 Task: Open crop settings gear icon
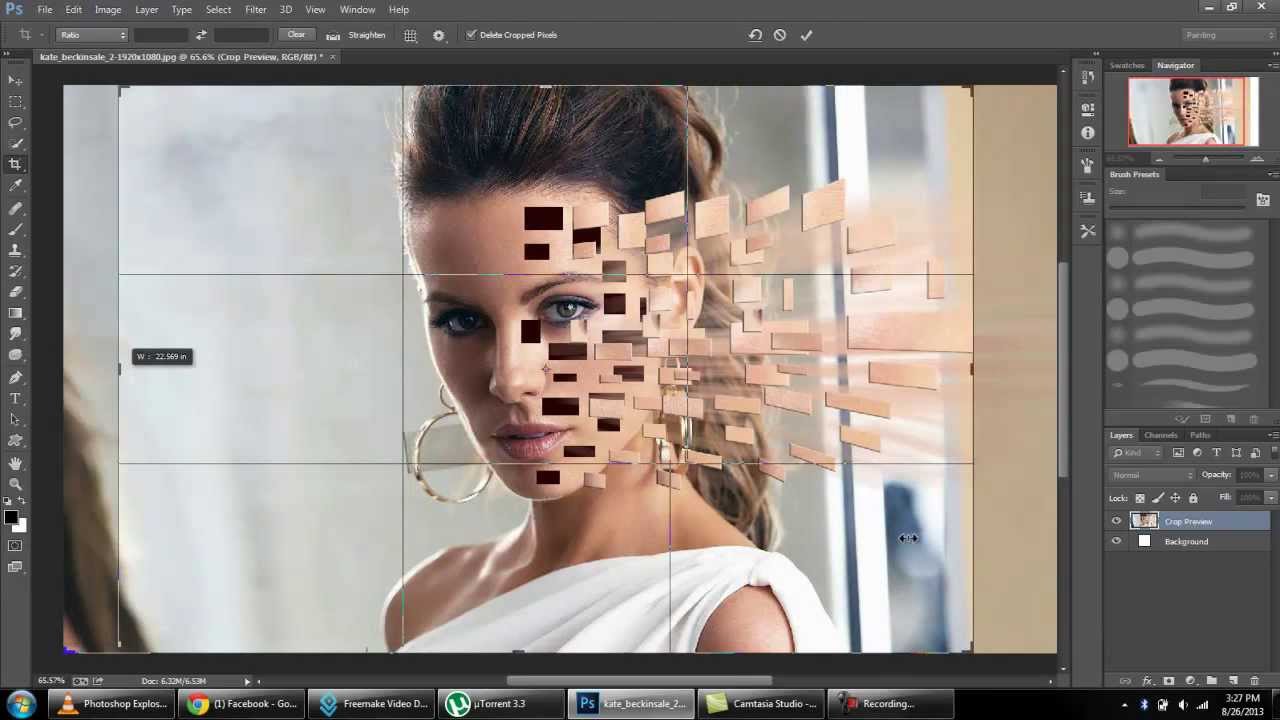(x=438, y=35)
